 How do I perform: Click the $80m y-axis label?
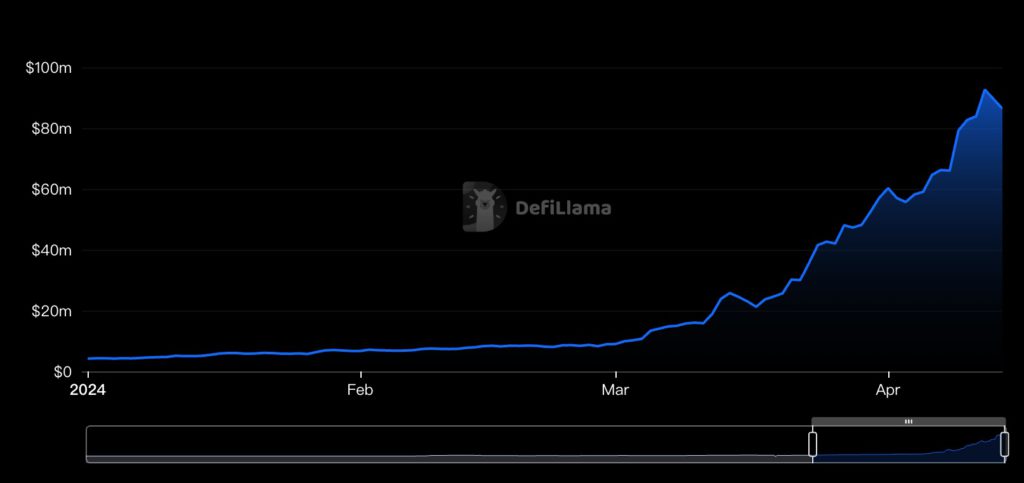(x=49, y=129)
